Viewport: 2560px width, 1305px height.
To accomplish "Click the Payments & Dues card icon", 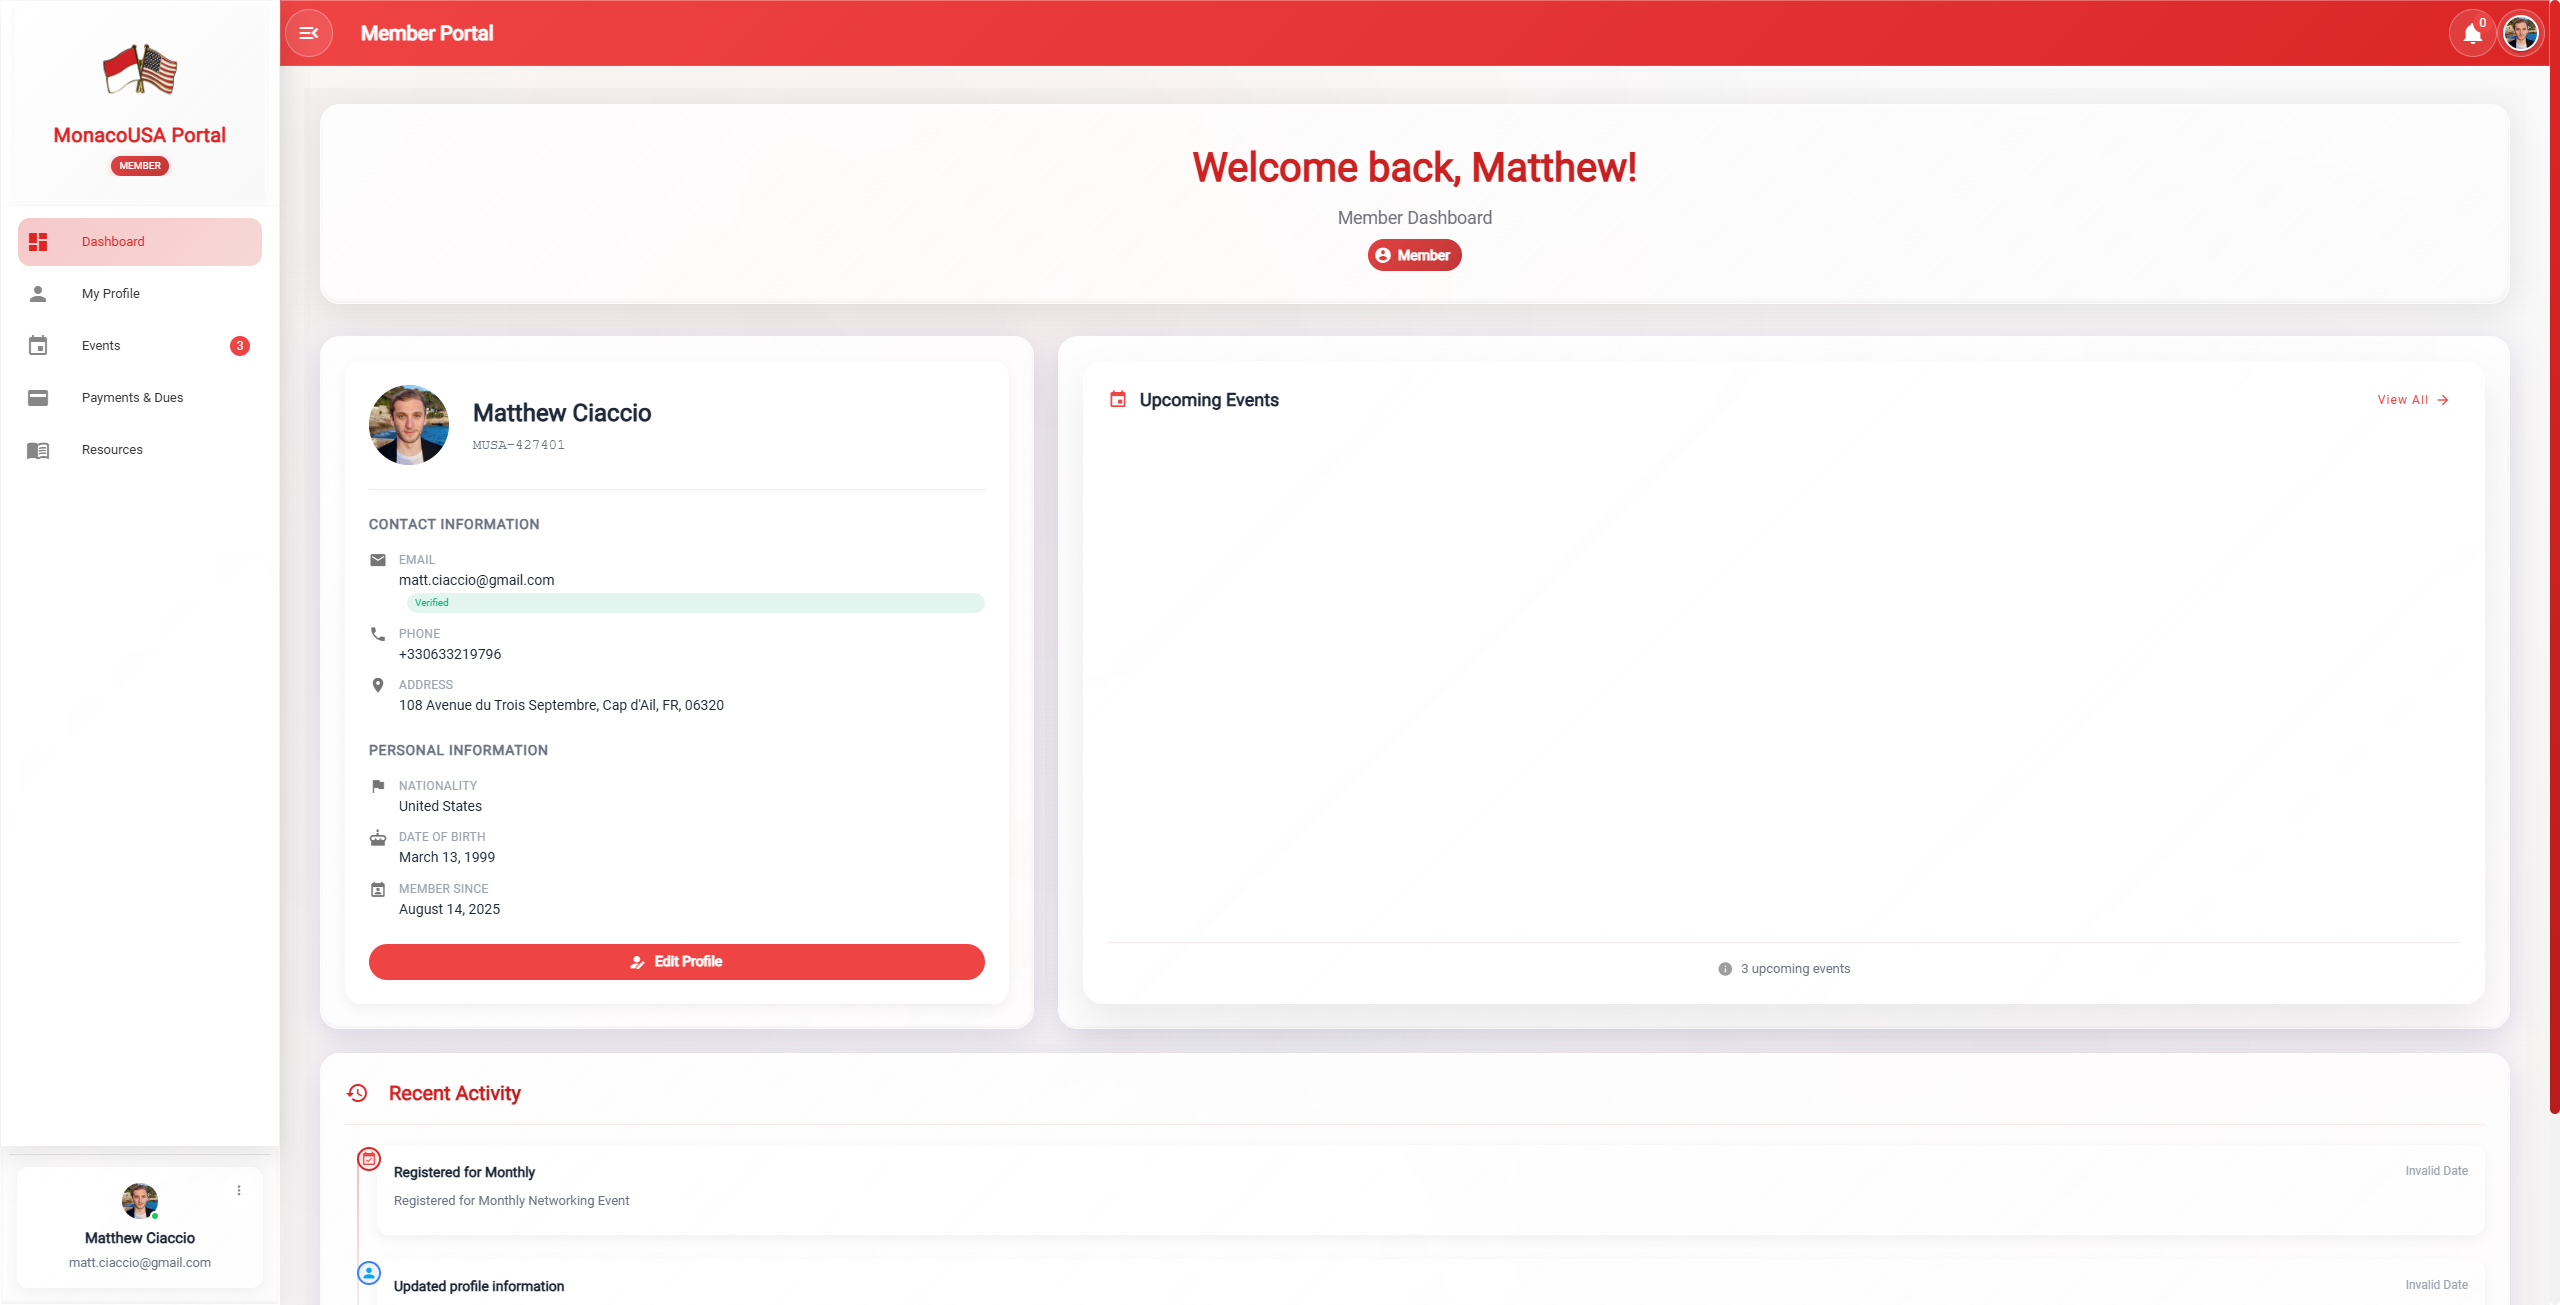I will (38, 398).
